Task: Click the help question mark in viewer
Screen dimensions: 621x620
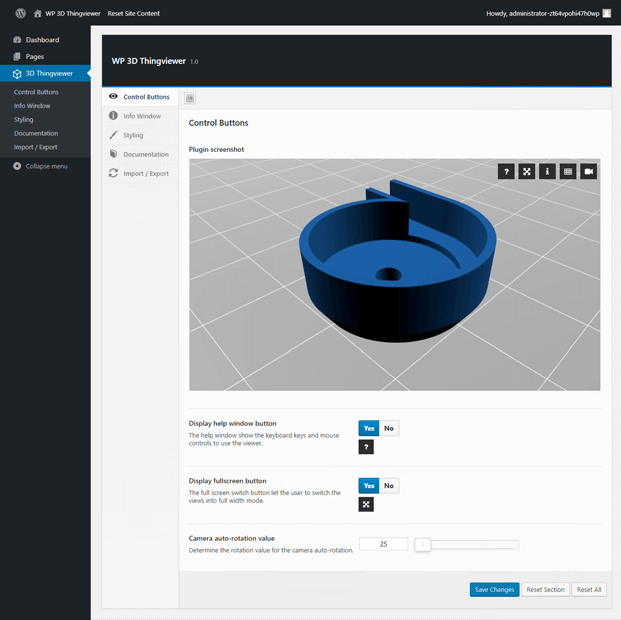Action: 506,172
